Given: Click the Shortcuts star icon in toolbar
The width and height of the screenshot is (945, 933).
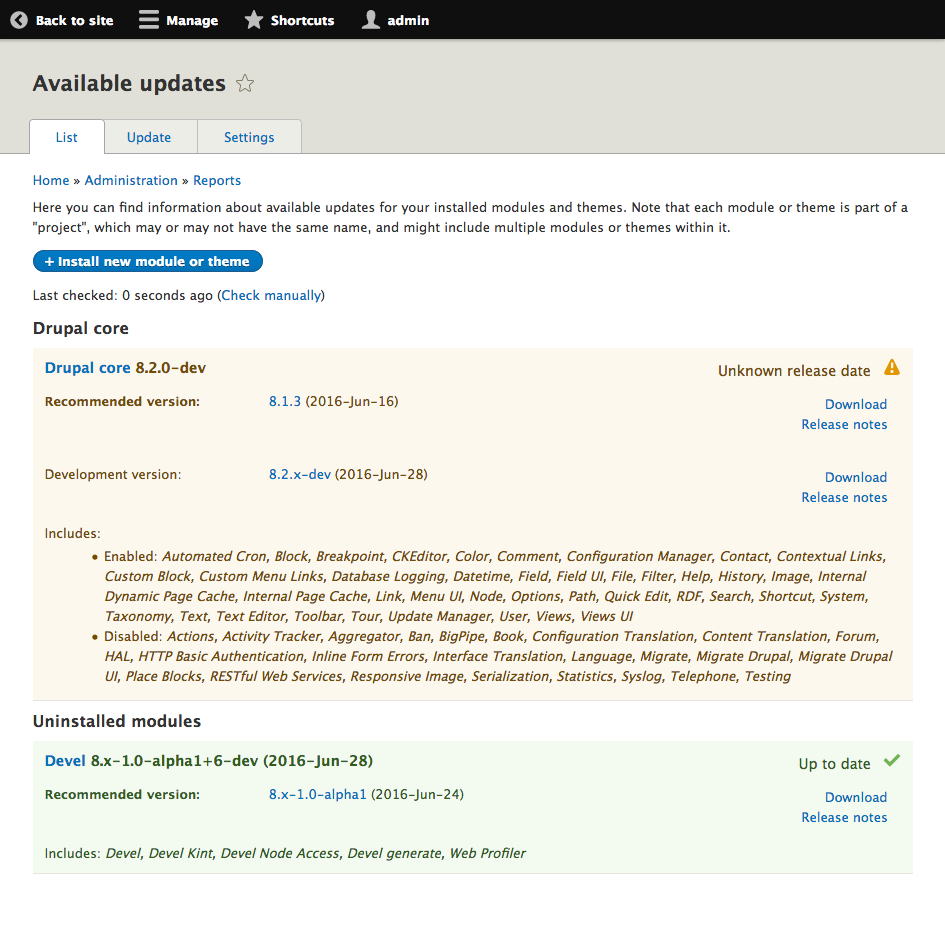Looking at the screenshot, I should pyautogui.click(x=253, y=19).
